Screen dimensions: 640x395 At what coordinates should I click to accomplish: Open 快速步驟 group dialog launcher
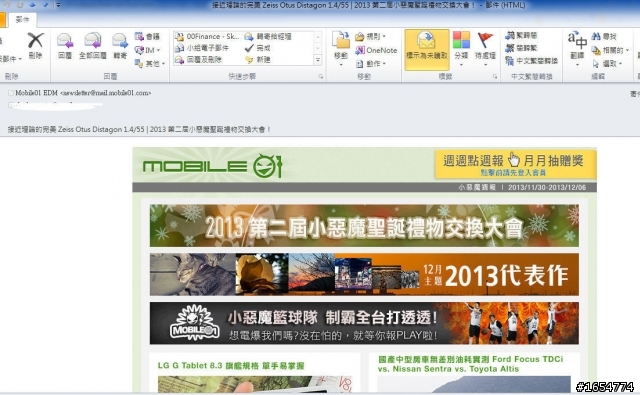pos(321,76)
